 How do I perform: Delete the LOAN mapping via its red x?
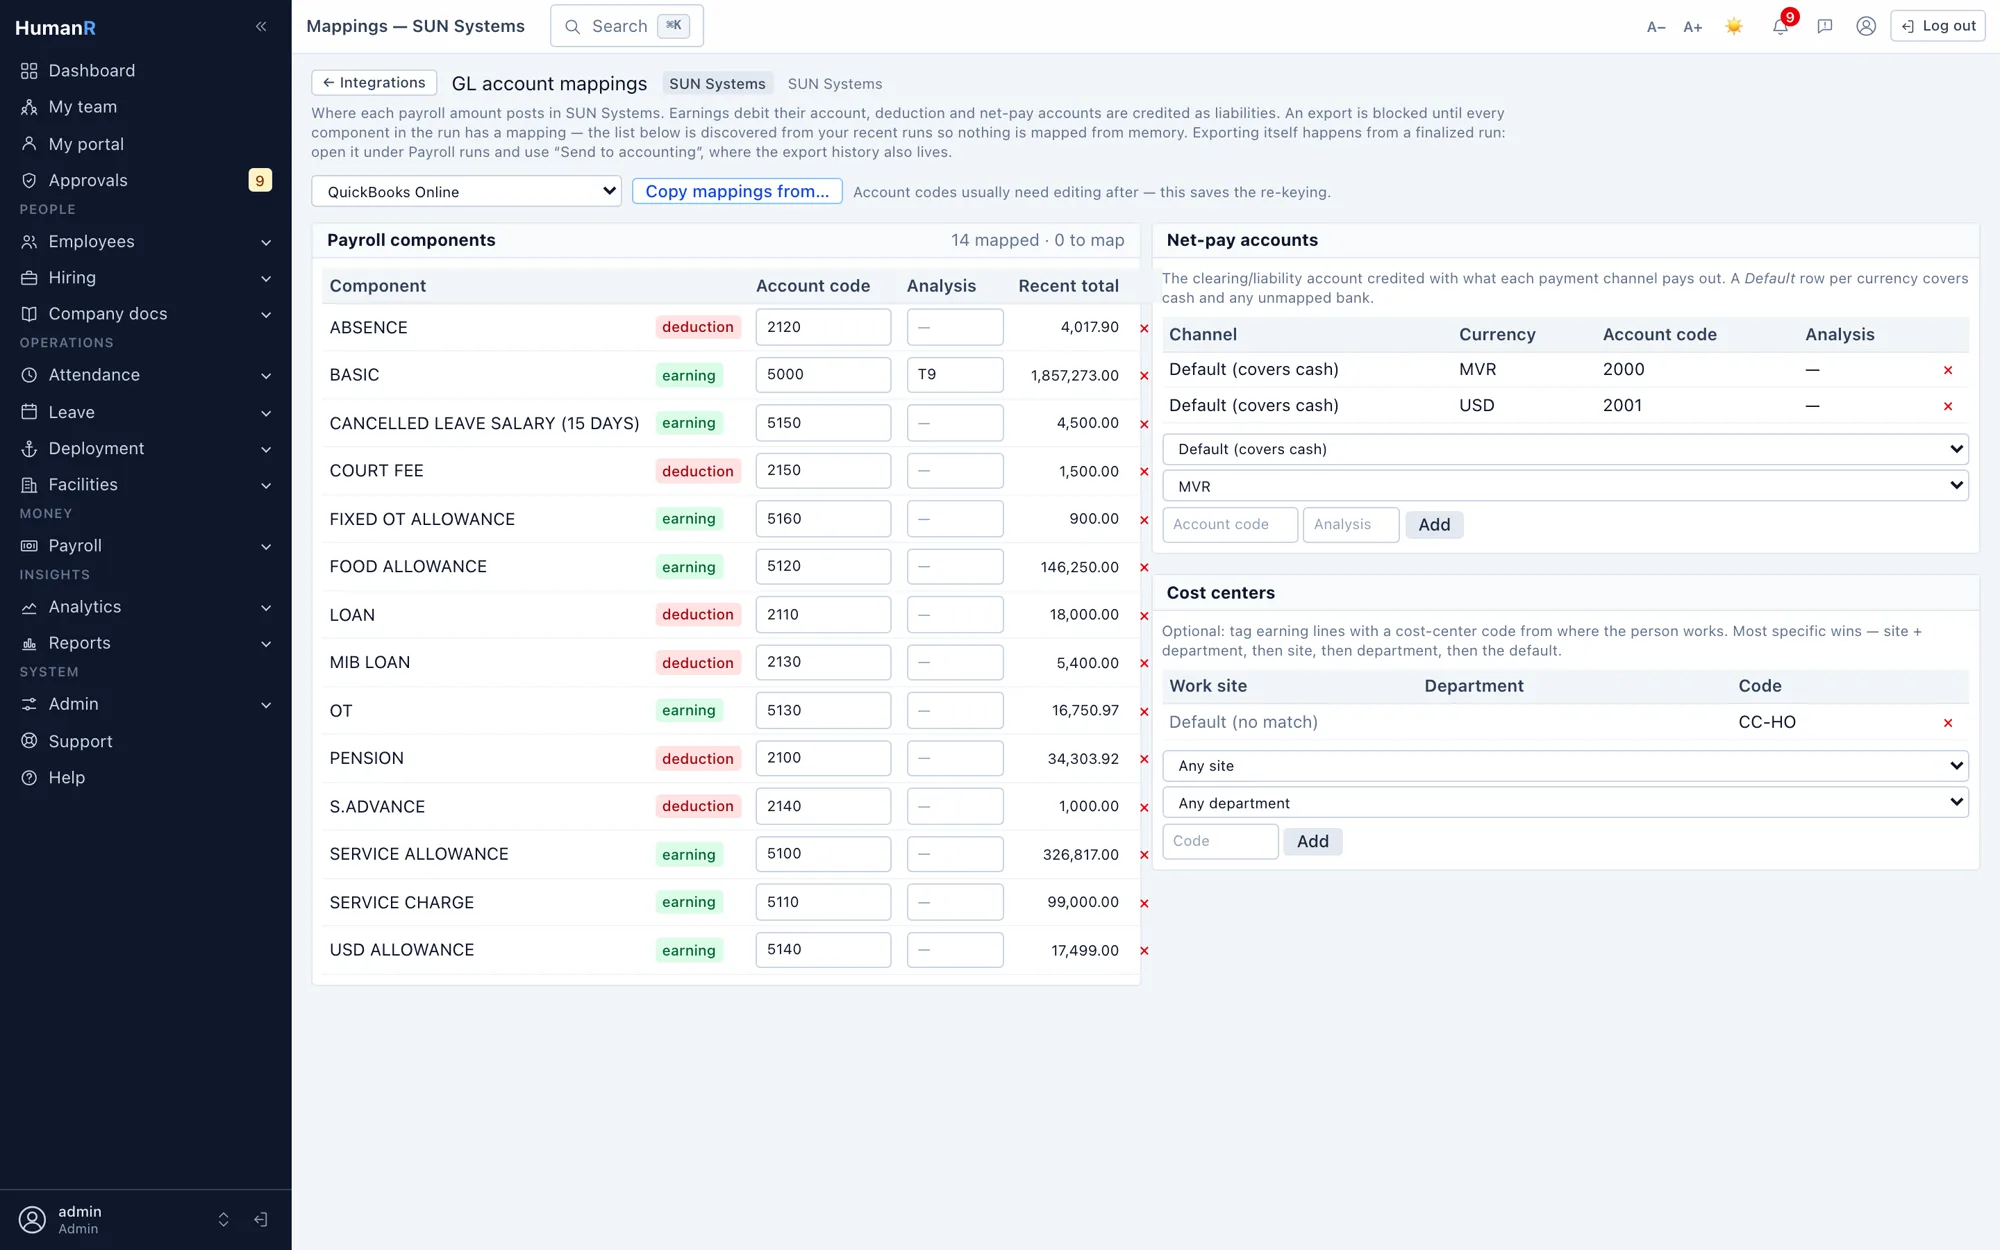tap(1144, 616)
